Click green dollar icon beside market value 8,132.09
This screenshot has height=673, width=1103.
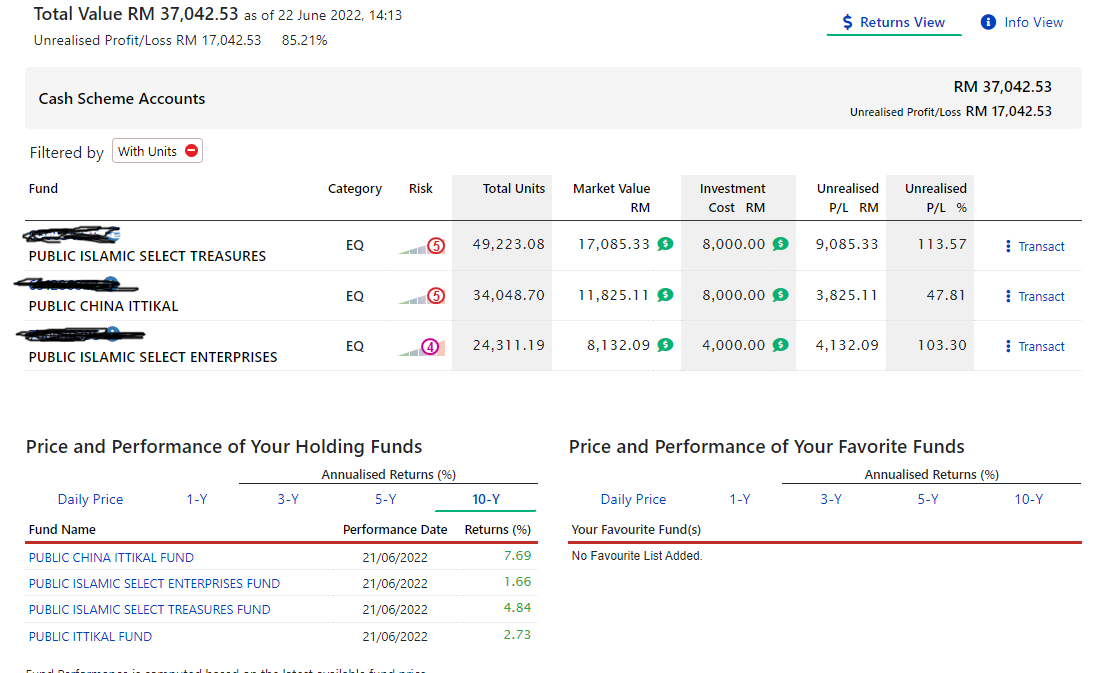point(665,345)
